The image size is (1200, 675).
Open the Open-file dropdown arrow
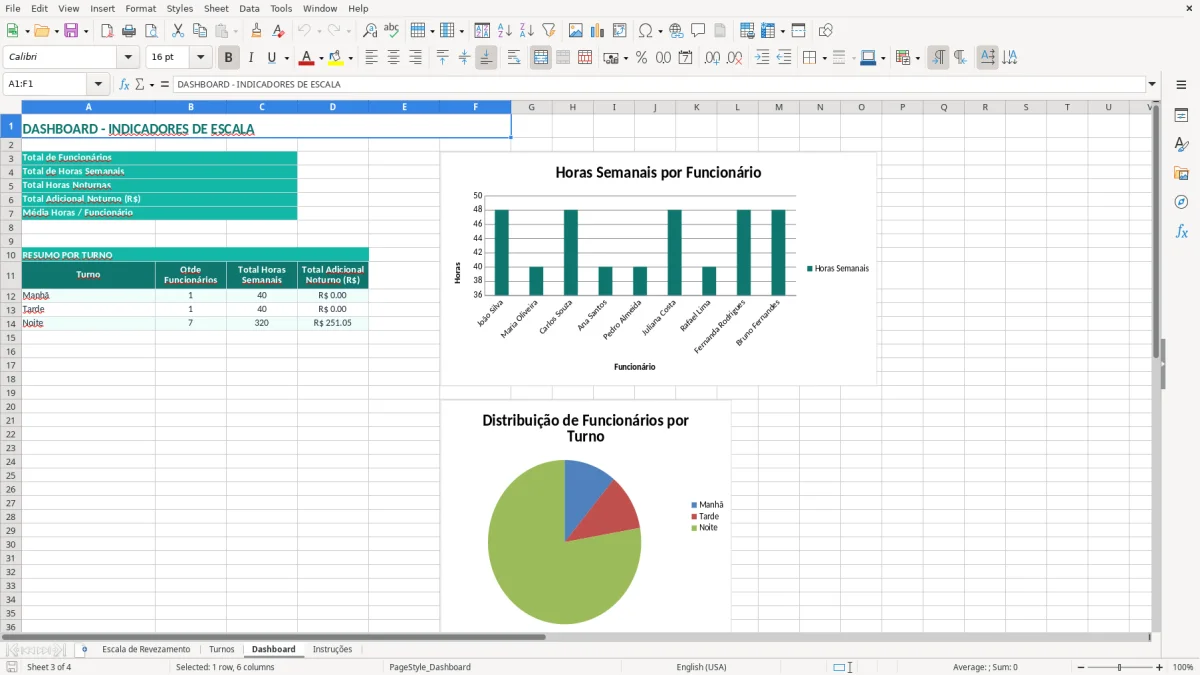[x=55, y=31]
